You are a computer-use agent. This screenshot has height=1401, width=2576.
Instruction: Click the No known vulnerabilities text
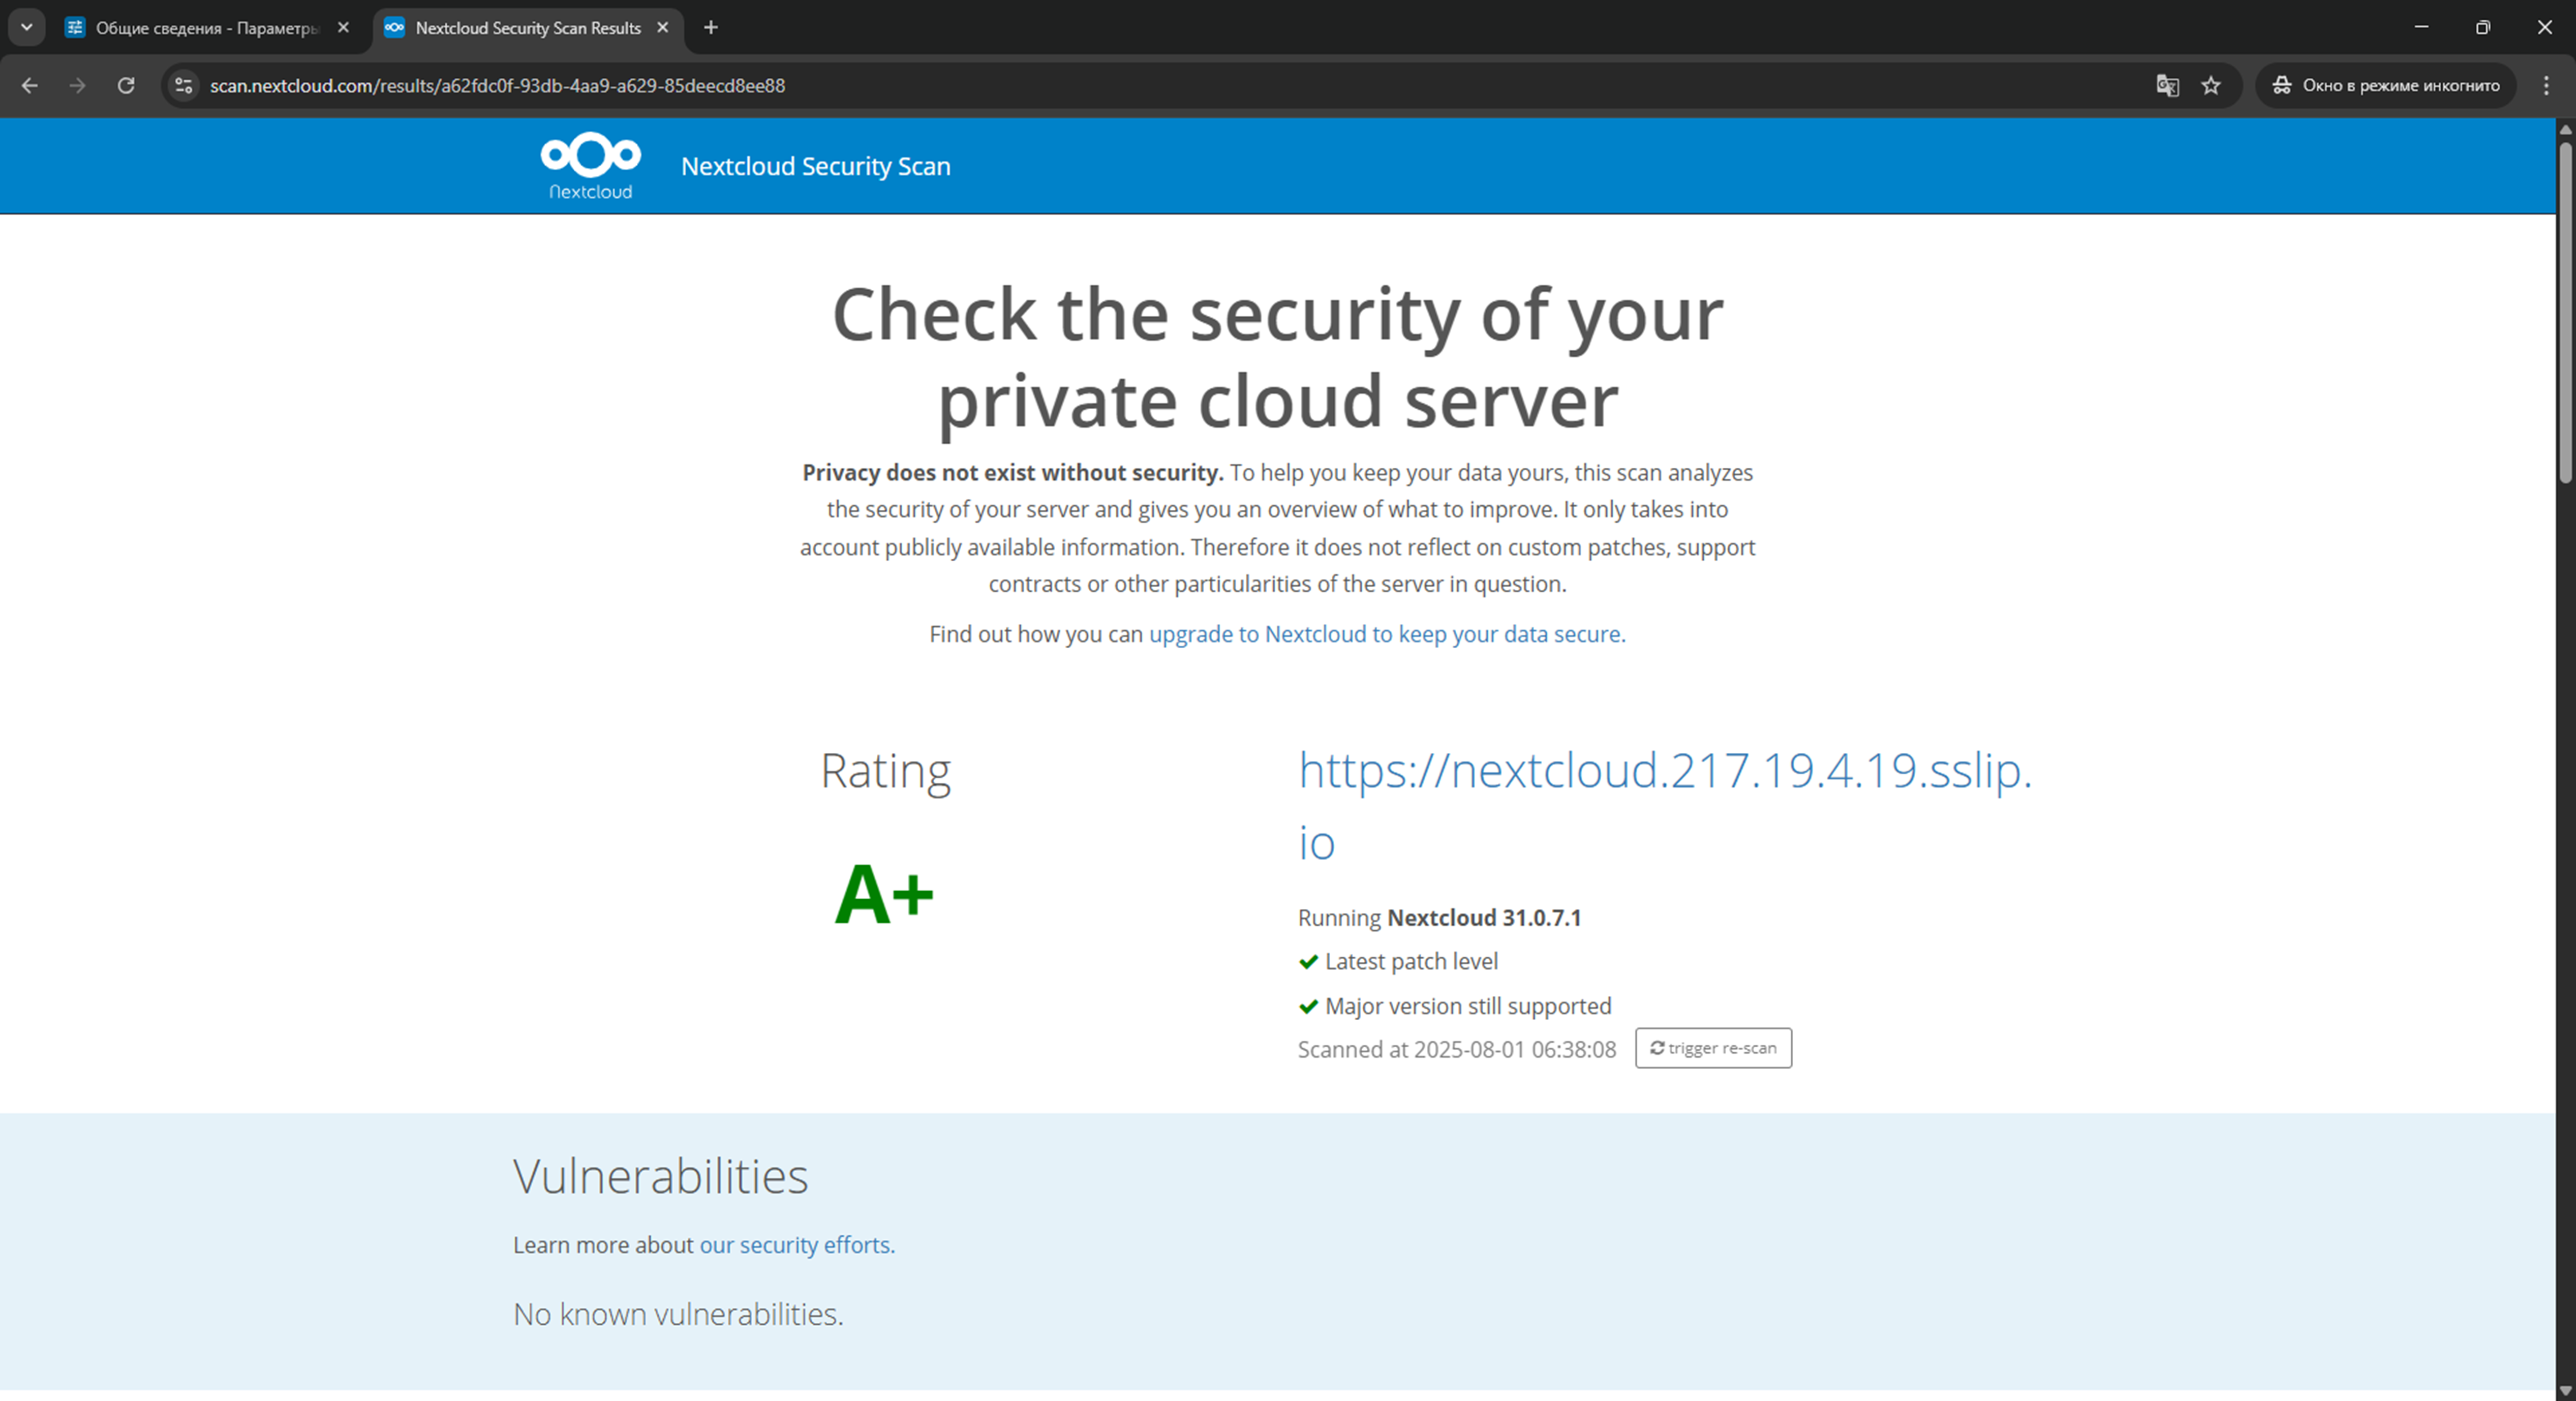point(678,1314)
